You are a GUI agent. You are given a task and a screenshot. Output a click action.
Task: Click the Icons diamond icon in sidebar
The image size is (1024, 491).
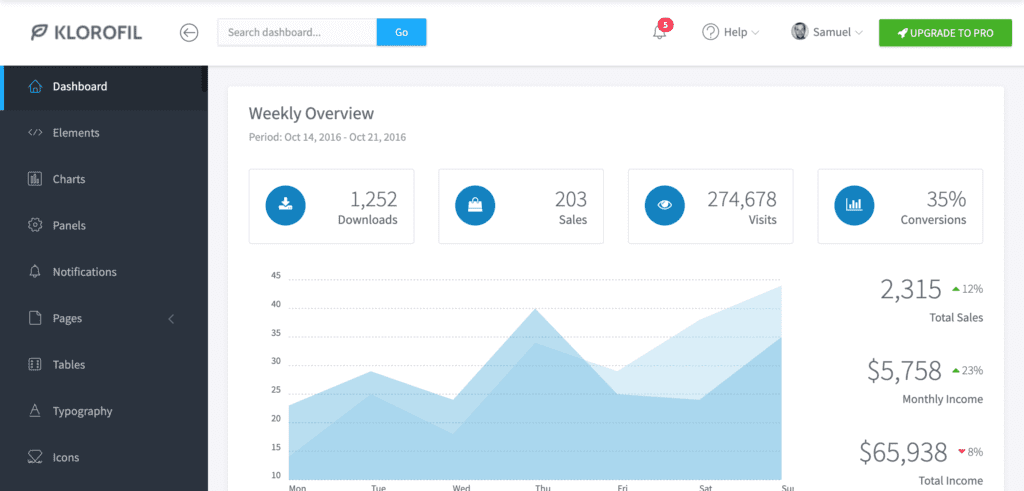click(x=35, y=457)
